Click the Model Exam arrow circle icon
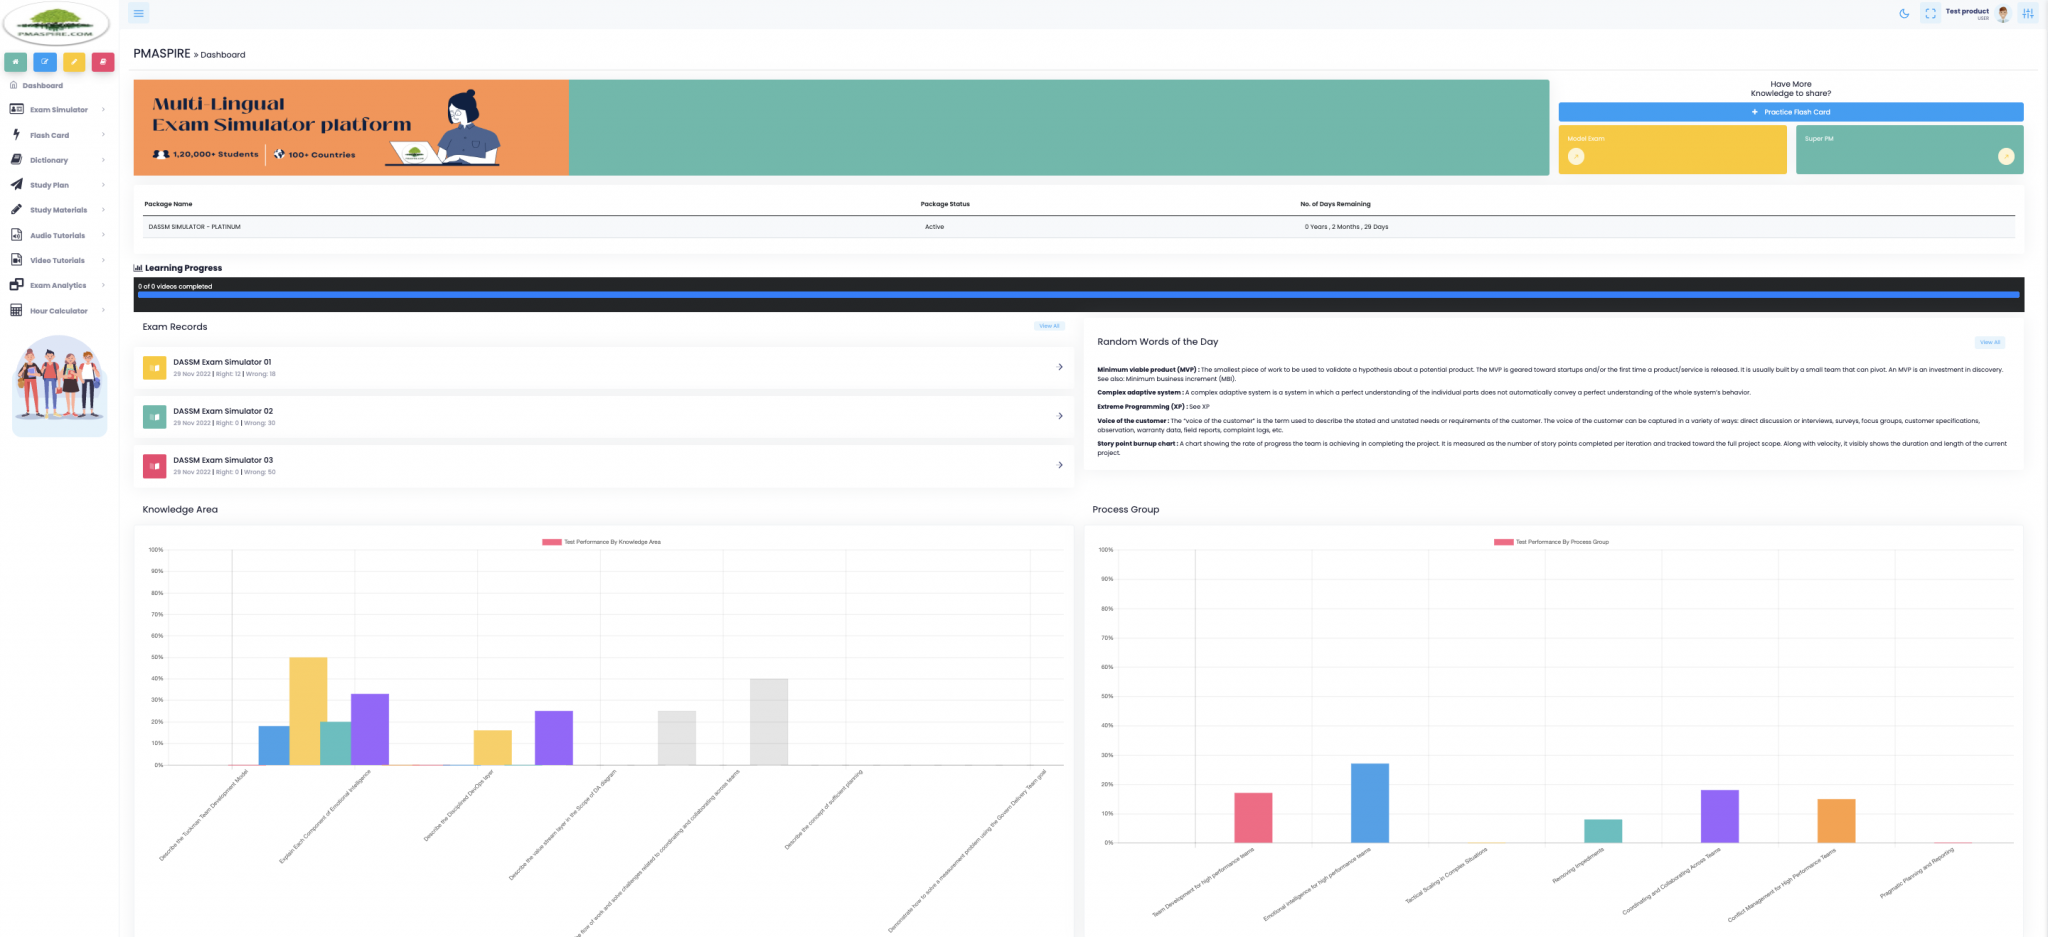The width and height of the screenshot is (2048, 937). pos(1576,156)
